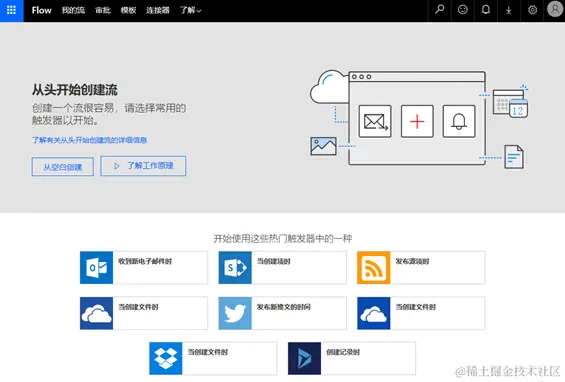Open the app launcher waffle icon
The height and width of the screenshot is (382, 565).
(x=12, y=10)
